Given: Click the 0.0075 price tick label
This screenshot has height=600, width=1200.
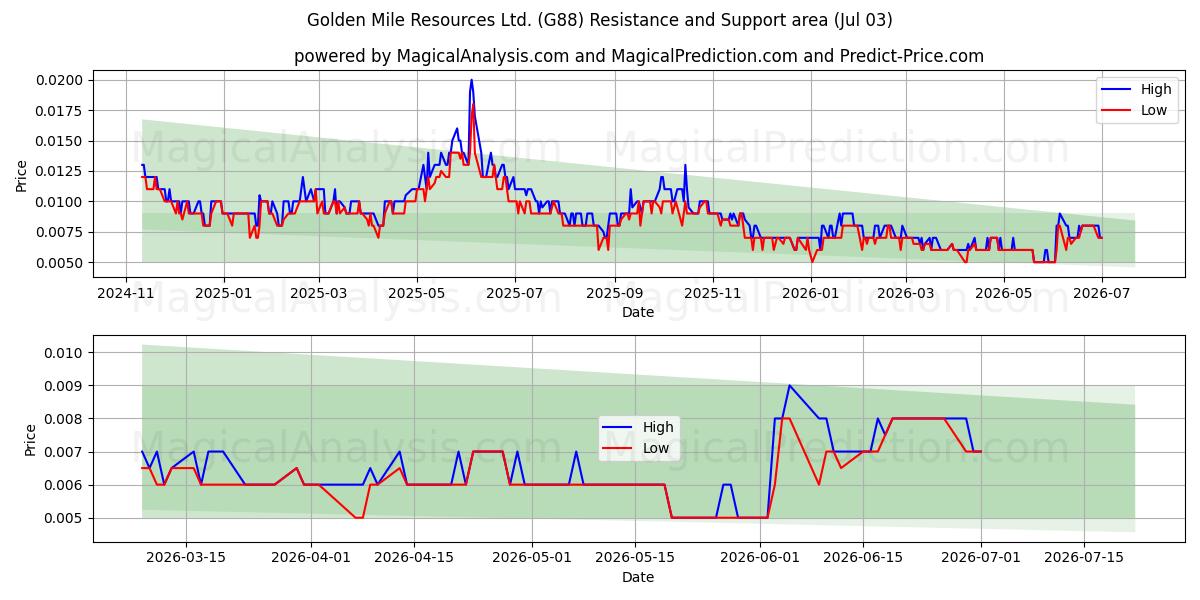Looking at the screenshot, I should 61,232.
